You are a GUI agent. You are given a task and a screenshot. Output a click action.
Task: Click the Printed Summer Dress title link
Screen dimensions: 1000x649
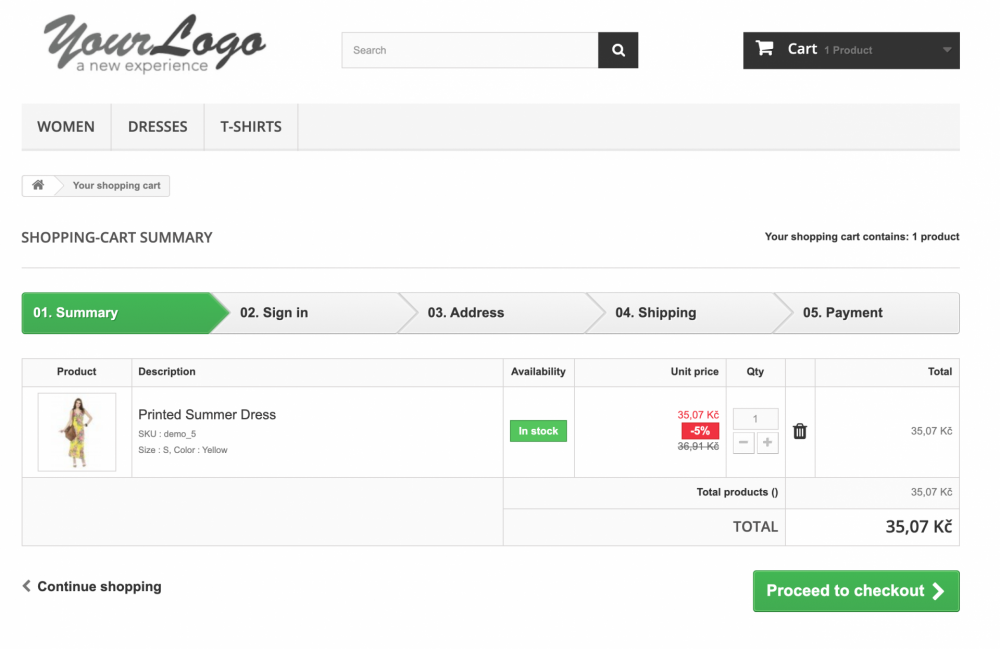207,414
